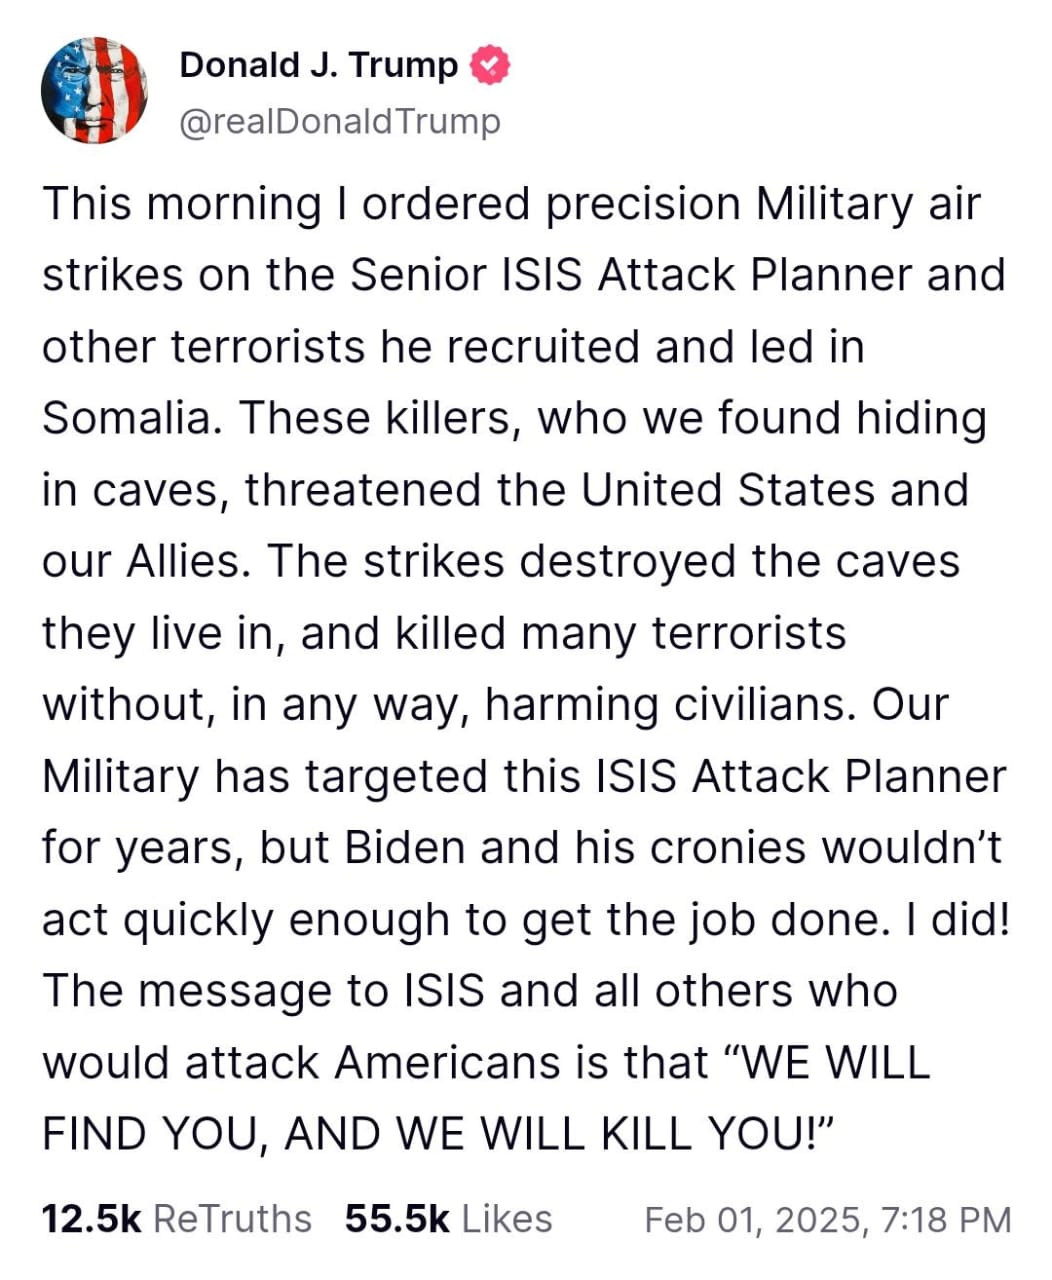Image resolution: width=1052 pixels, height=1280 pixels.
Task: Open the @realDonaldTrump handle link
Action: coord(340,122)
